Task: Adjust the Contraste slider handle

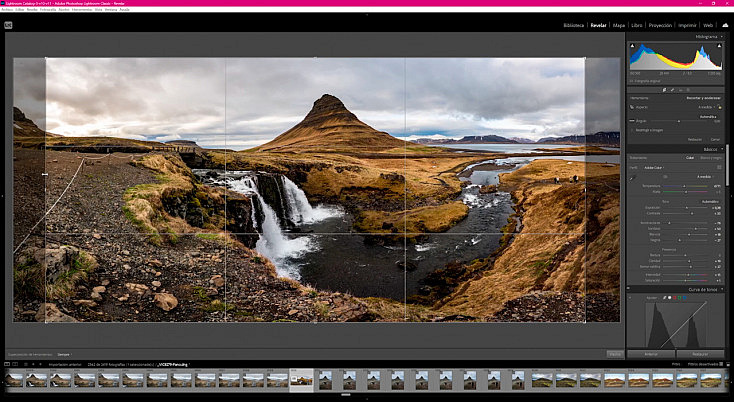Action: point(692,213)
